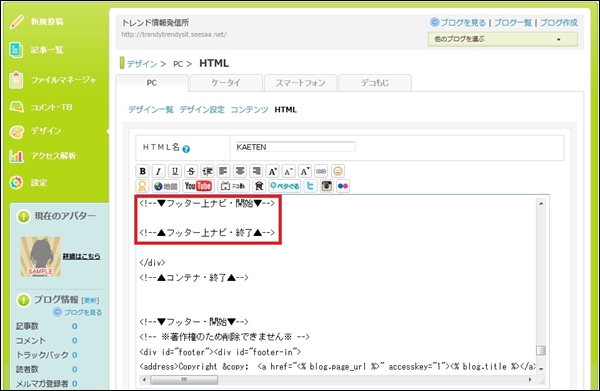Click avatar 詳細はこちら link
Viewport: 600px width, 391px height.
(82, 256)
